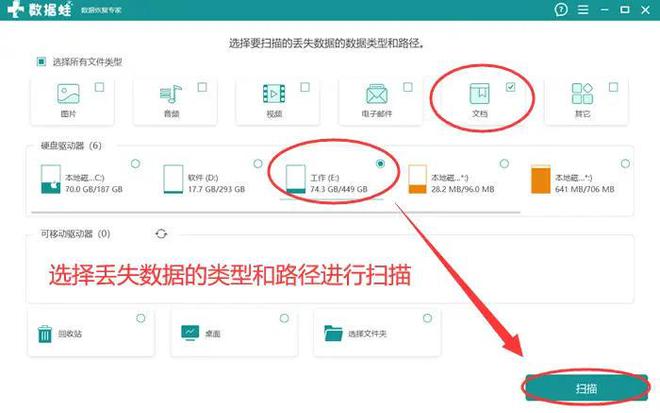The height and width of the screenshot is (413, 660).
Task: Minimize the 数据蛙 window
Action: [605, 9]
